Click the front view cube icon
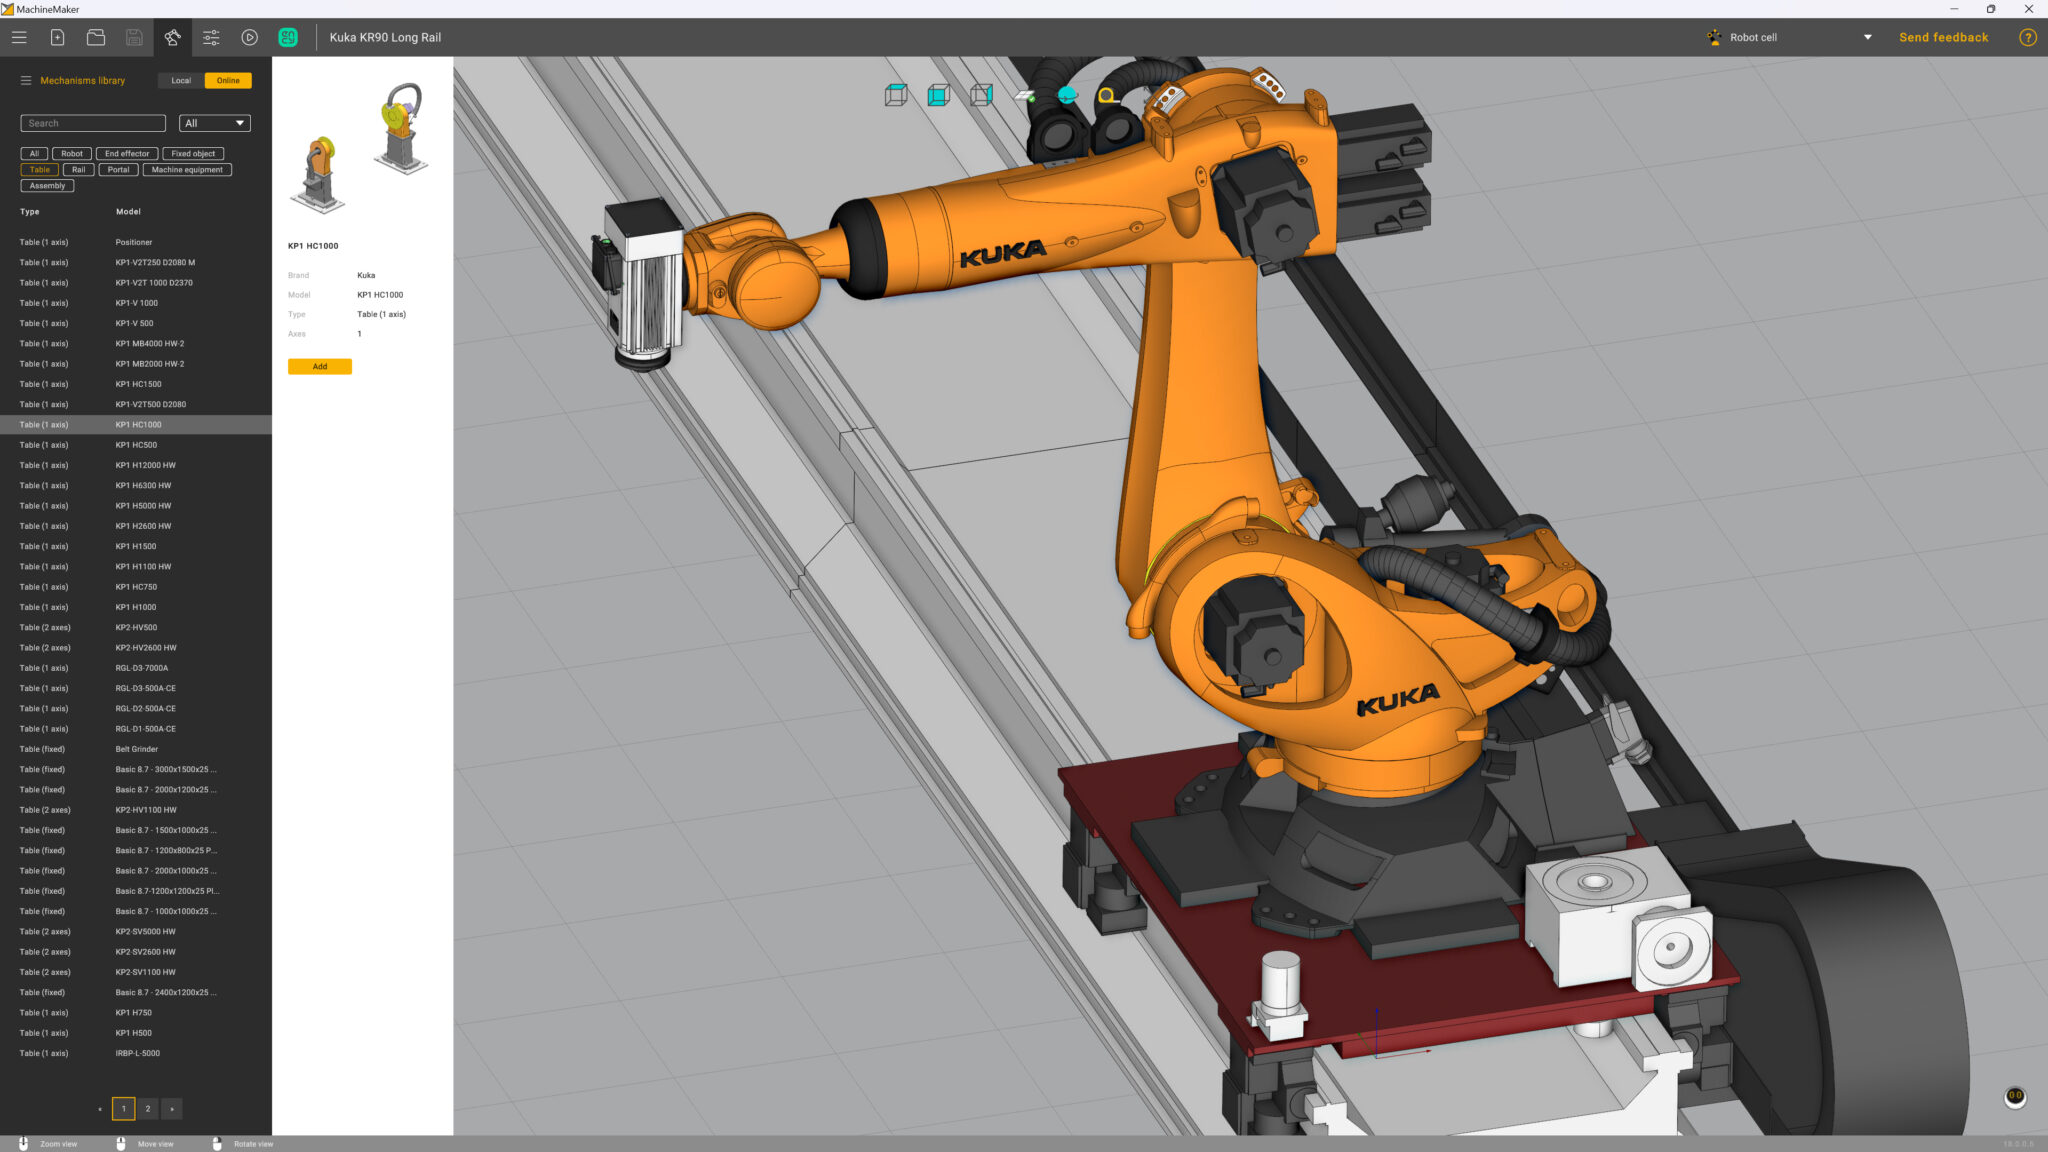The width and height of the screenshot is (2048, 1152). pyautogui.click(x=938, y=95)
